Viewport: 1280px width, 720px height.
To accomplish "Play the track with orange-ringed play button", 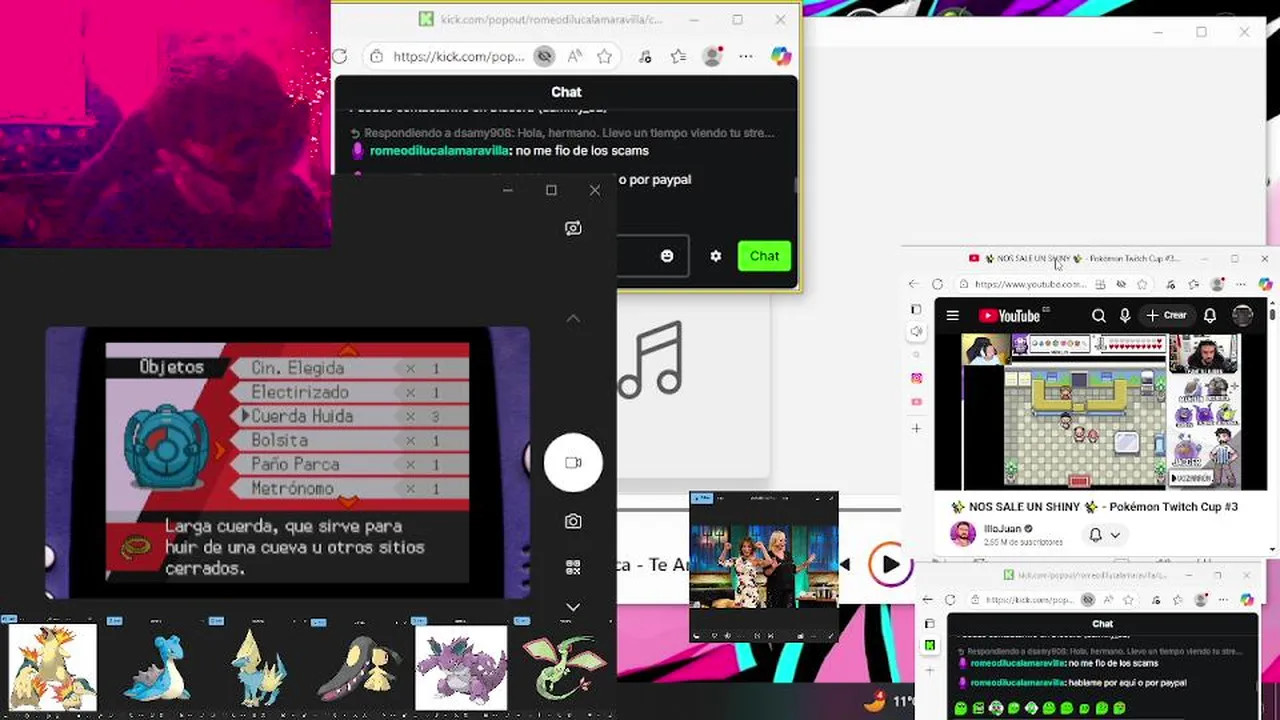I will pos(889,565).
